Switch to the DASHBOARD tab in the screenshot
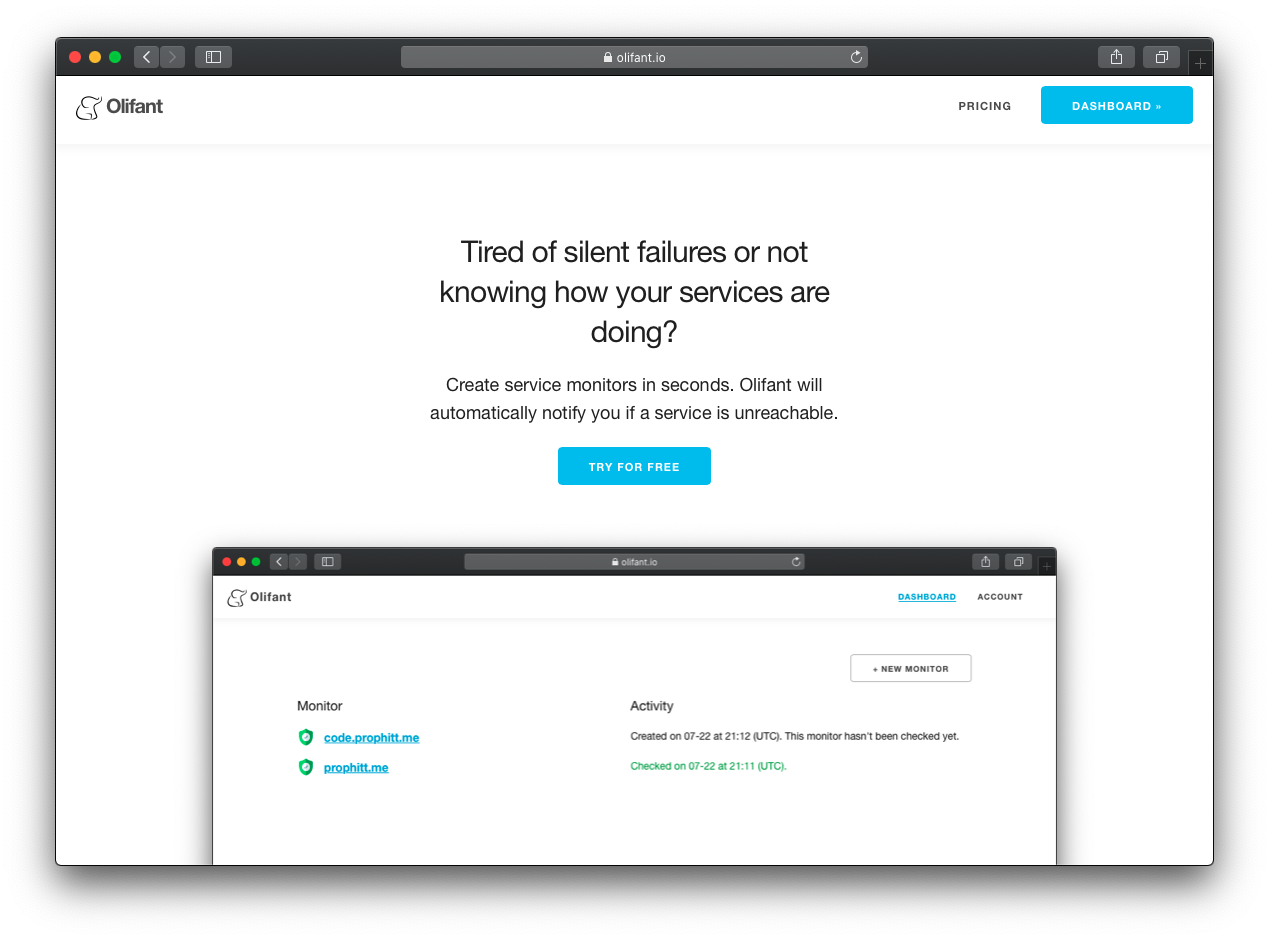The width and height of the screenshot is (1269, 939). 926,596
